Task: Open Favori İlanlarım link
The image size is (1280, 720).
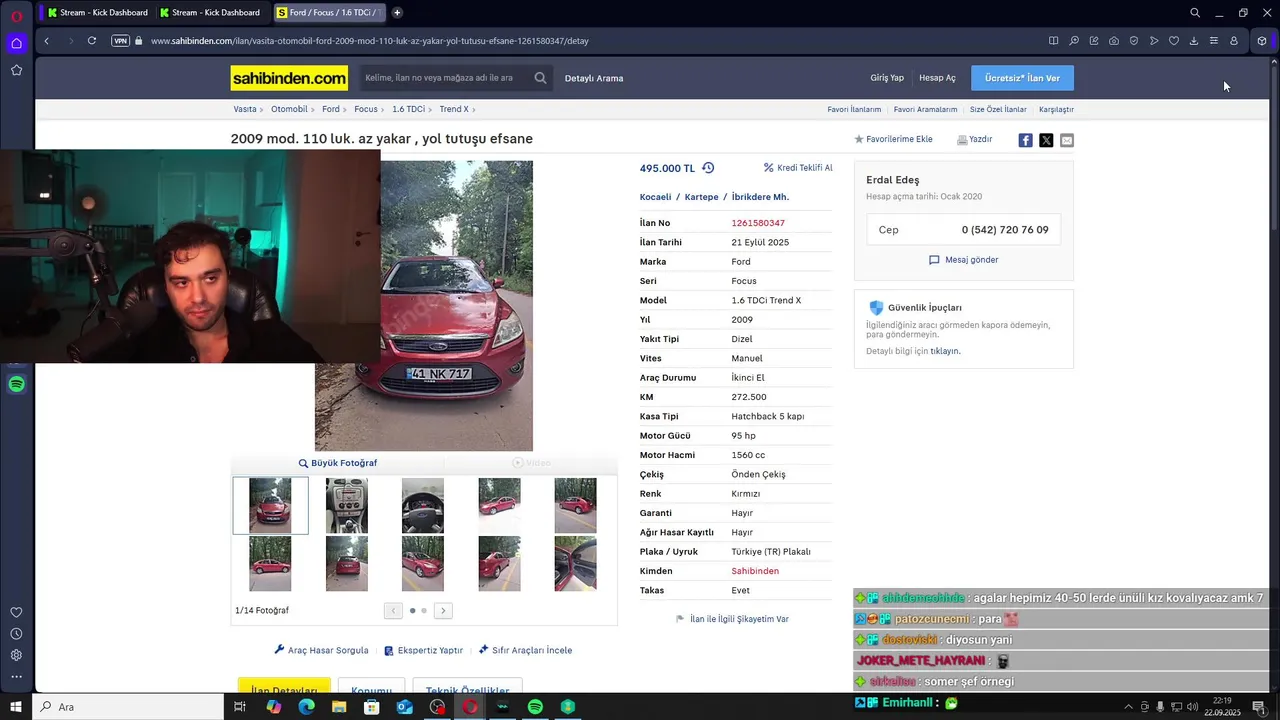Action: 854,109
